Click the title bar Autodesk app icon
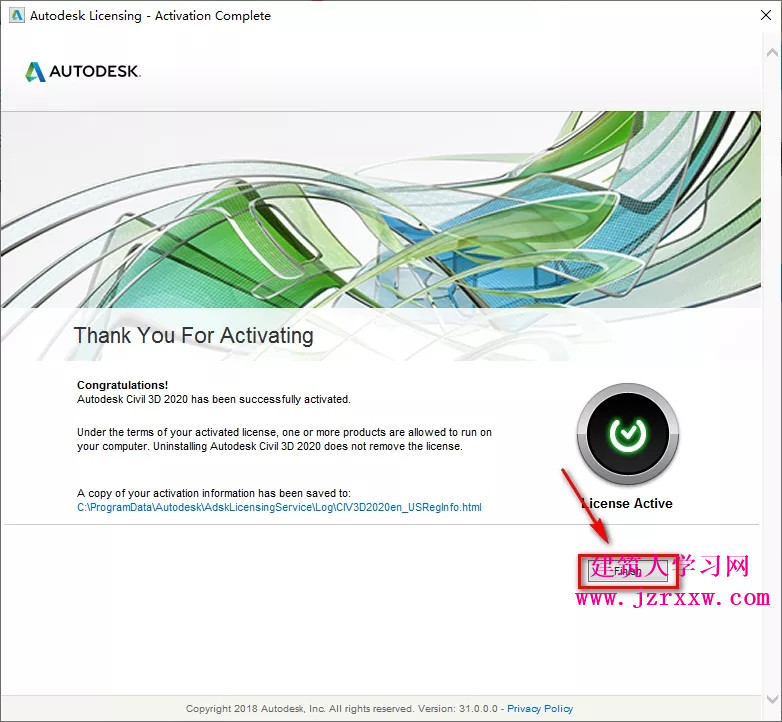The width and height of the screenshot is (782, 722). pyautogui.click(x=16, y=15)
